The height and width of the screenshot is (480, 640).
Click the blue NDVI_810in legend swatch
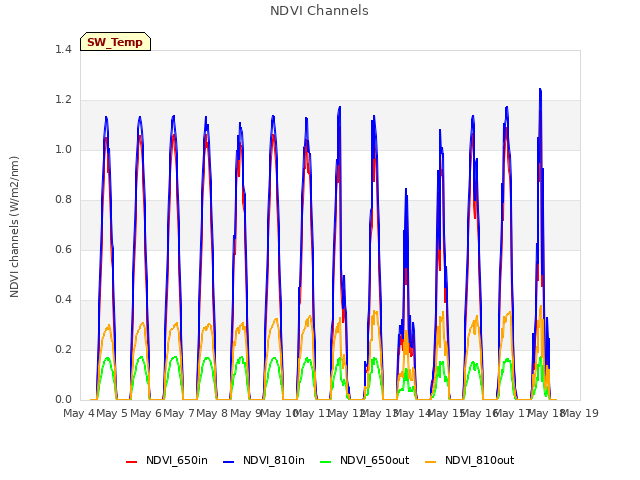[229, 462]
